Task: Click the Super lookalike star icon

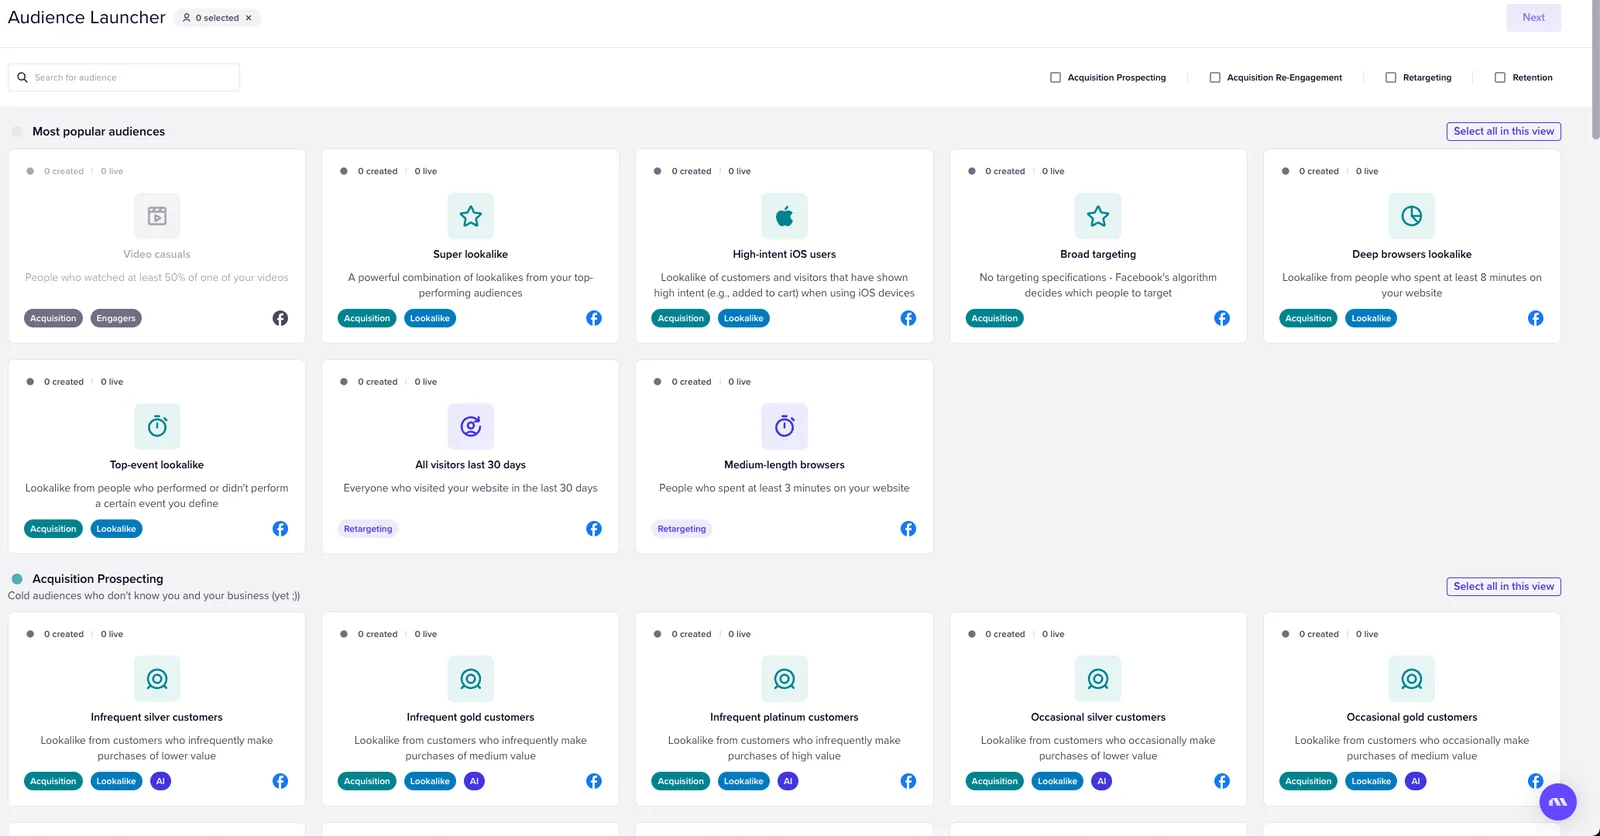Action: [470, 216]
